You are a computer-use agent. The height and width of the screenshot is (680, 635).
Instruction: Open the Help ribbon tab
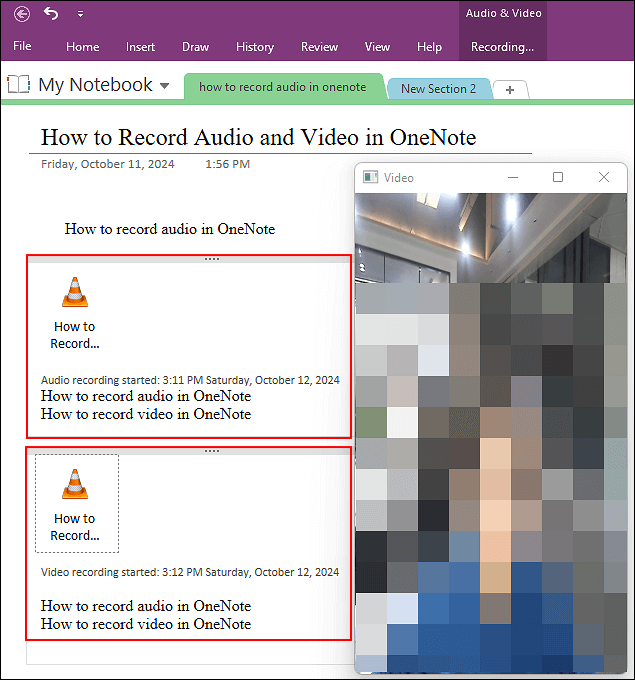429,46
